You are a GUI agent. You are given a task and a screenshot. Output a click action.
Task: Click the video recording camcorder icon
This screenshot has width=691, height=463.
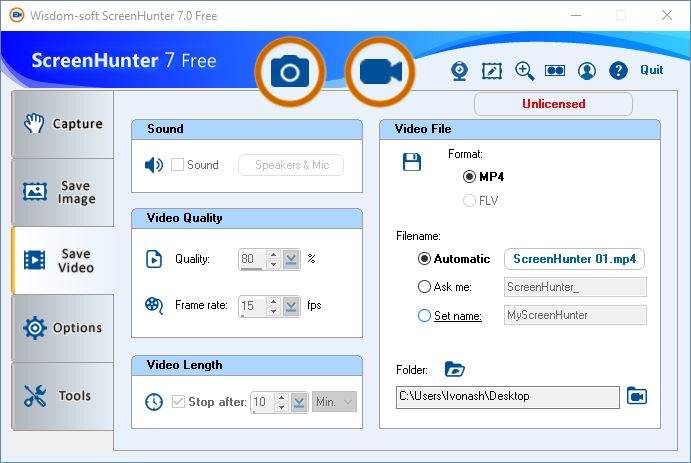[x=380, y=72]
